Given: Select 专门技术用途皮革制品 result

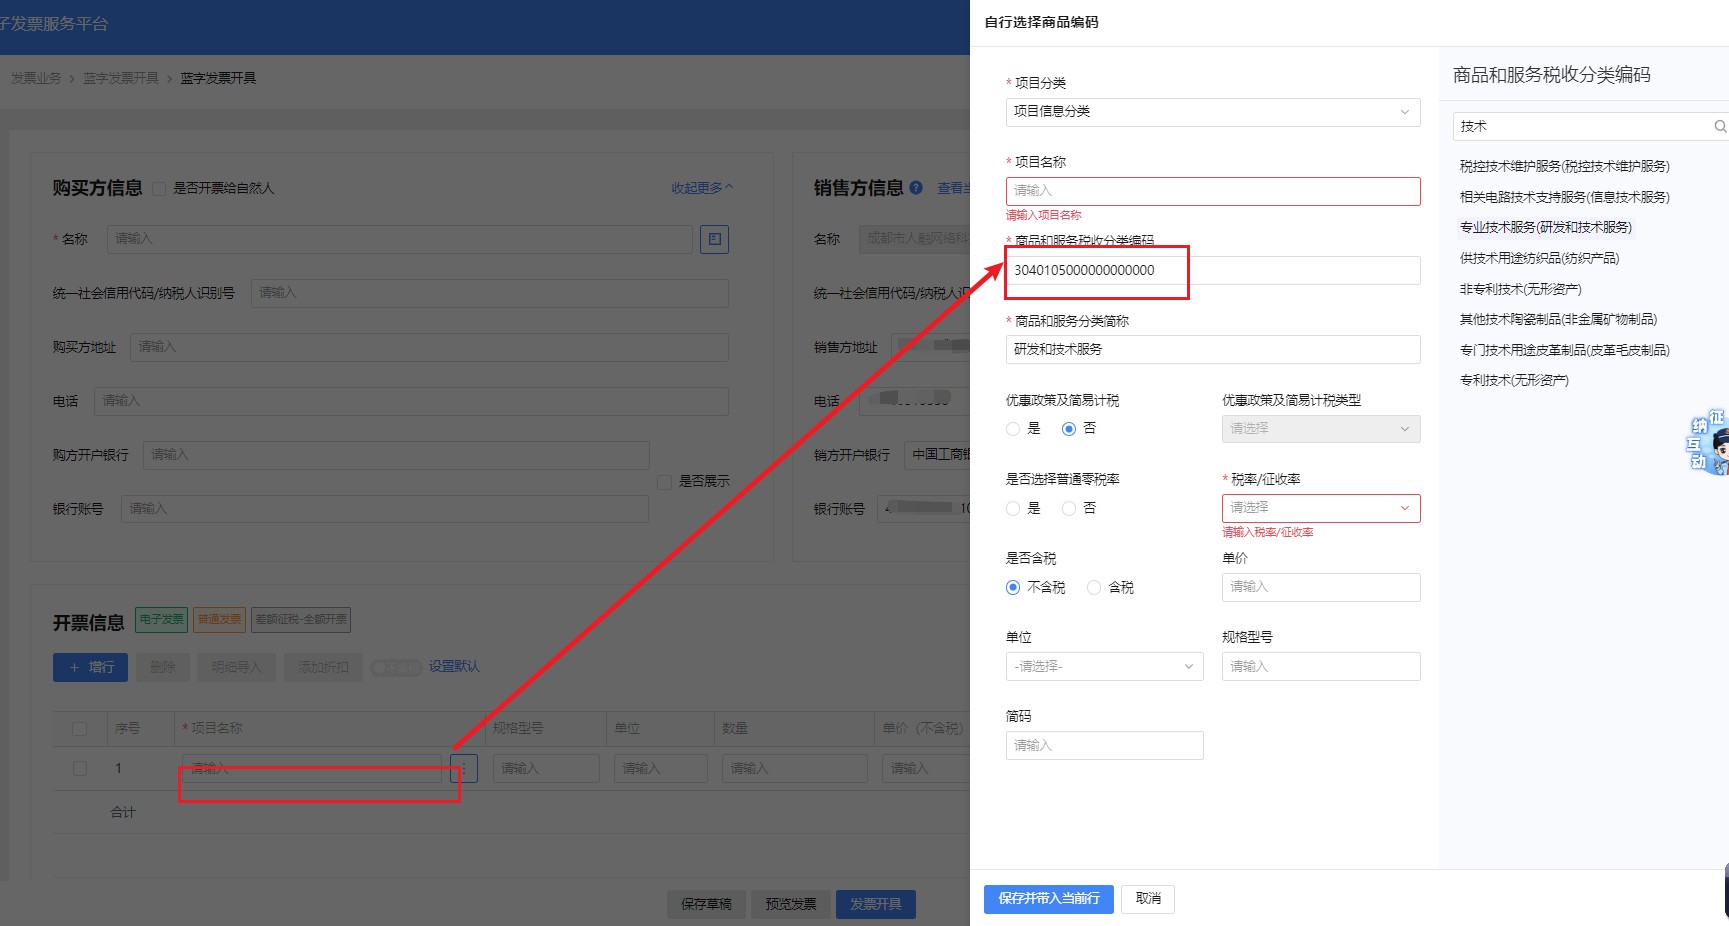Looking at the screenshot, I should click(1564, 350).
